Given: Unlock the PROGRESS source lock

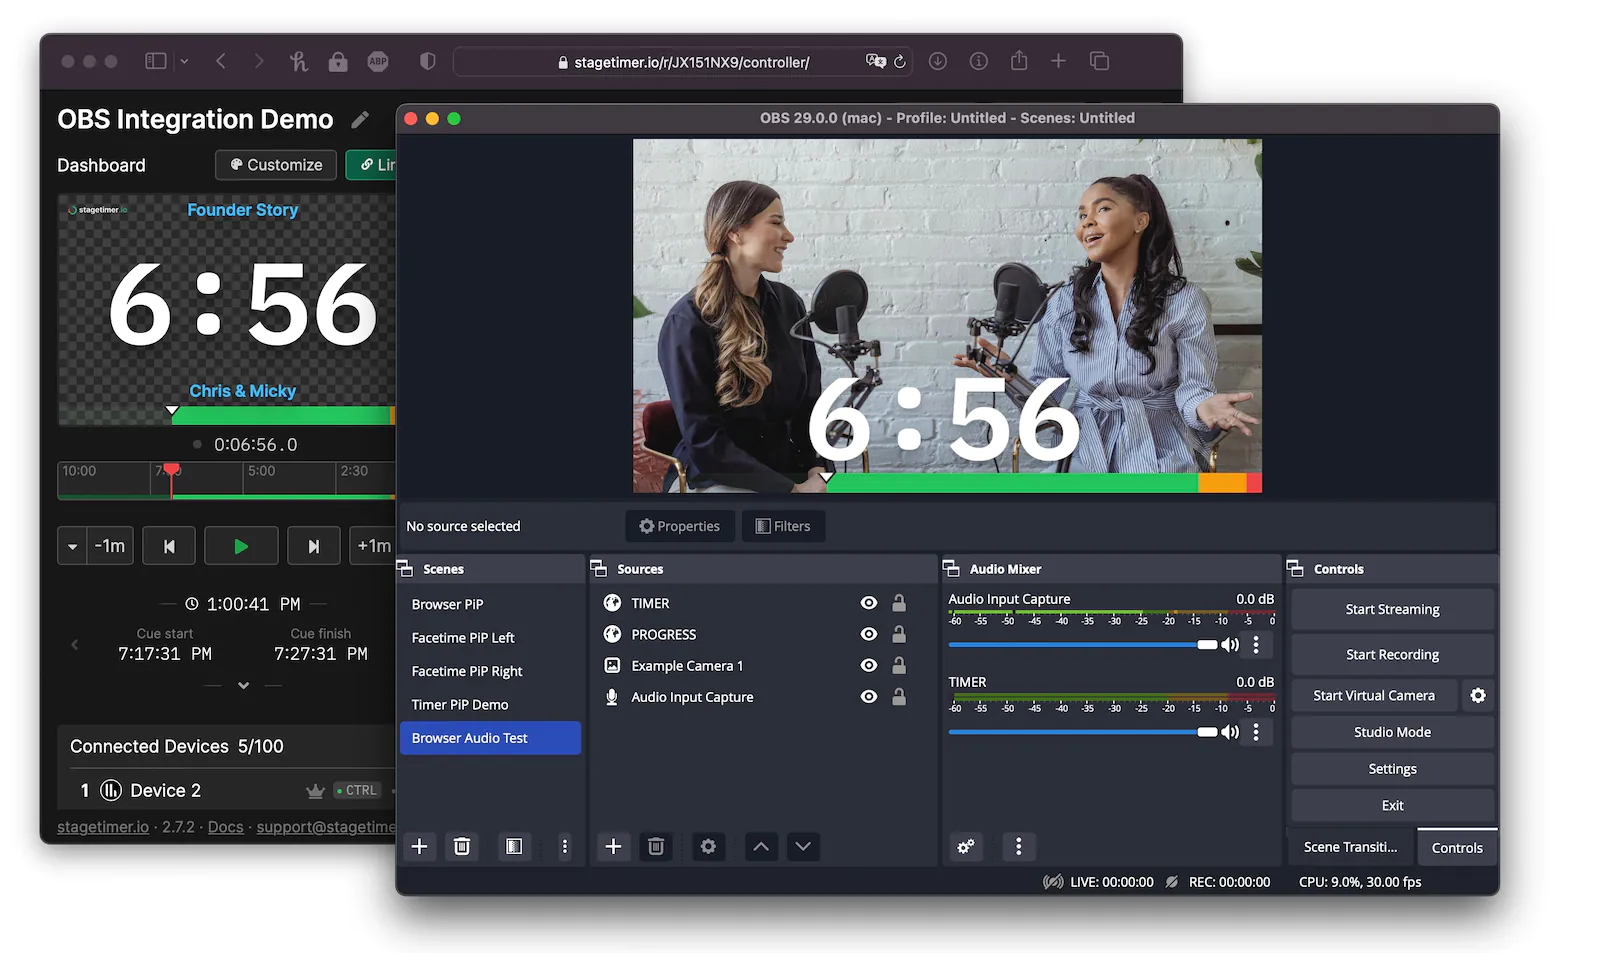Looking at the screenshot, I should click(899, 634).
